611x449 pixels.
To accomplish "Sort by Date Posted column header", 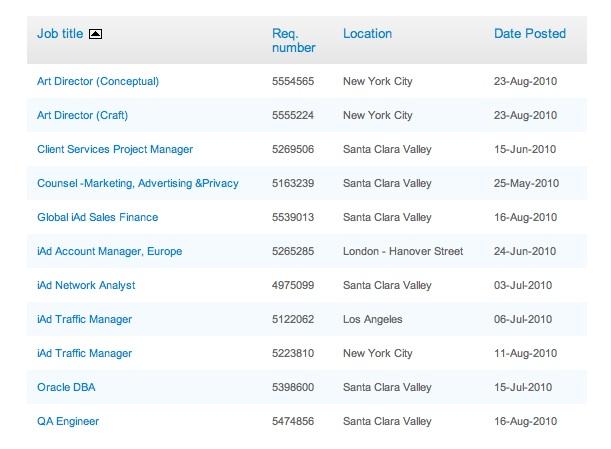I will click(530, 34).
